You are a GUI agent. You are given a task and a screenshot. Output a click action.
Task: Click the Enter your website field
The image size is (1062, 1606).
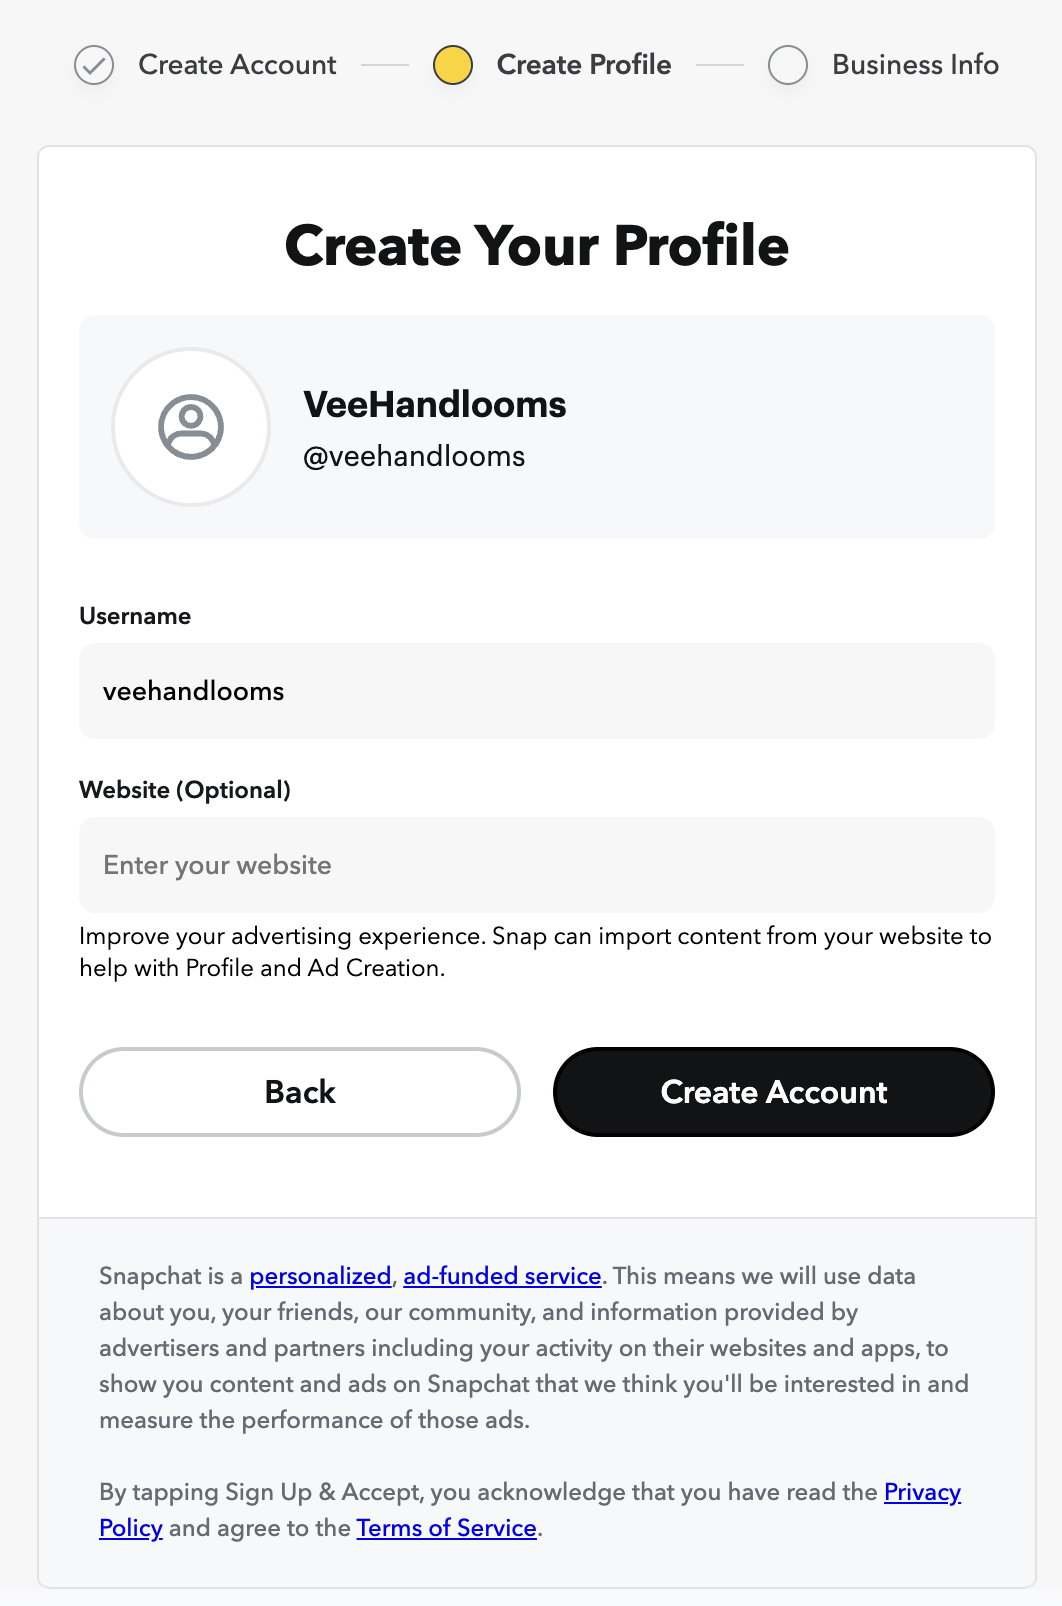click(537, 865)
